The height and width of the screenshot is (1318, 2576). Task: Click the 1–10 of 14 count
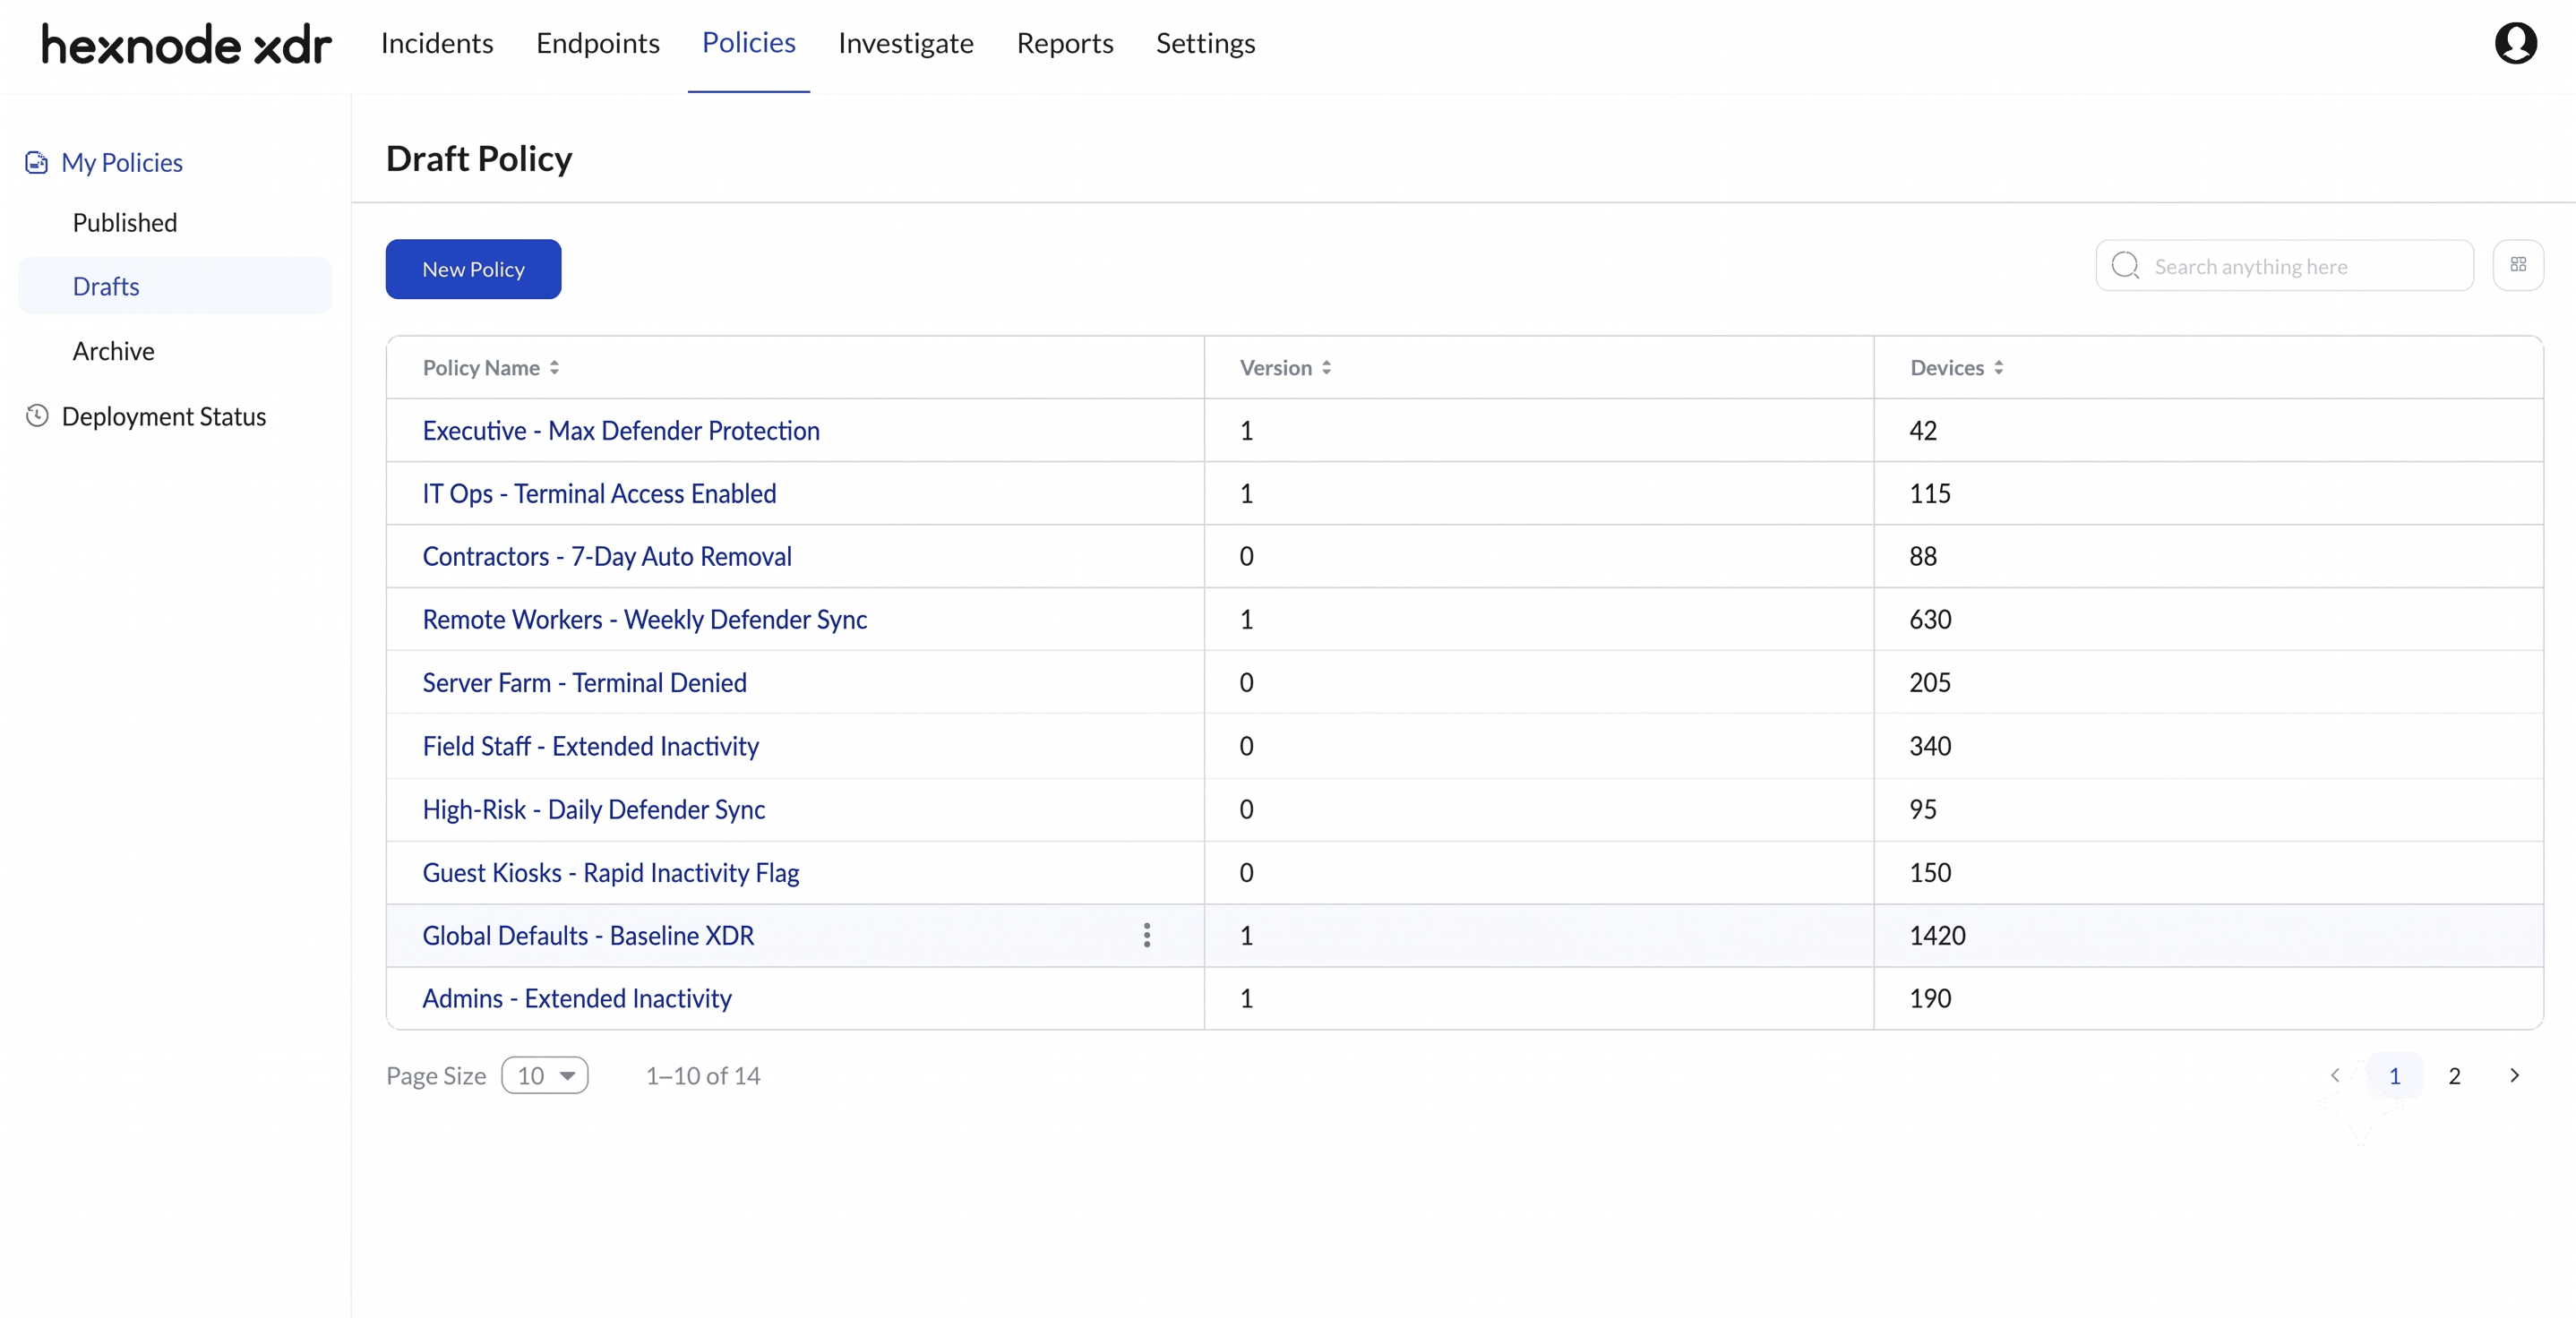coord(703,1075)
